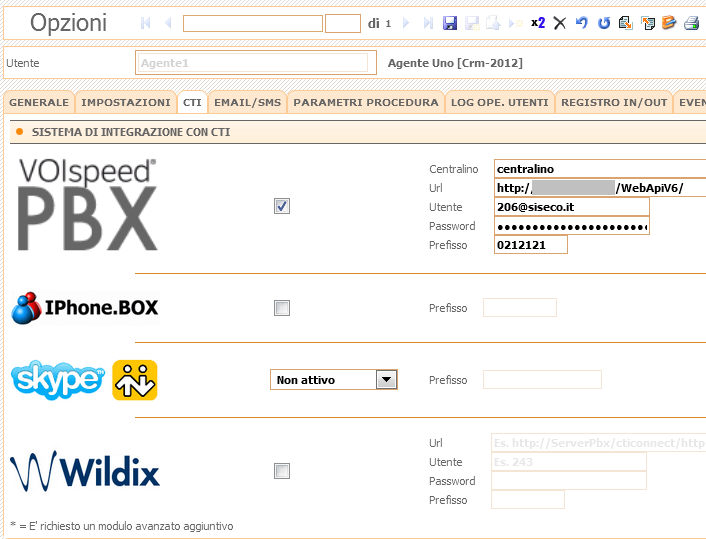The height and width of the screenshot is (539, 706).
Task: Click the 'Agente Uno [Crm-2012]' text
Action: [x=455, y=63]
